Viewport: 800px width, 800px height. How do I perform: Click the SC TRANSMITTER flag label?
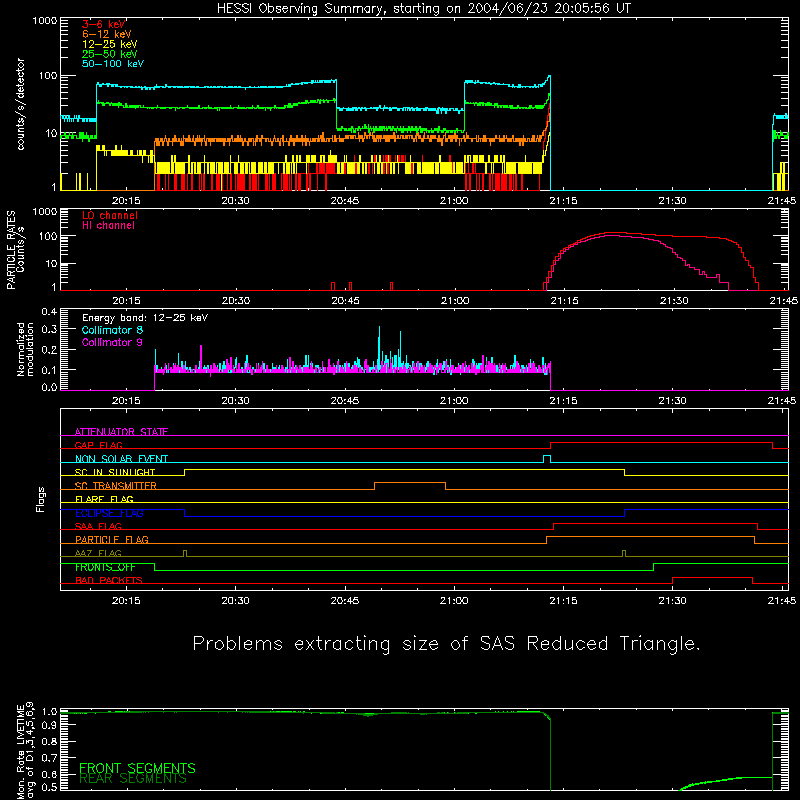[x=116, y=486]
